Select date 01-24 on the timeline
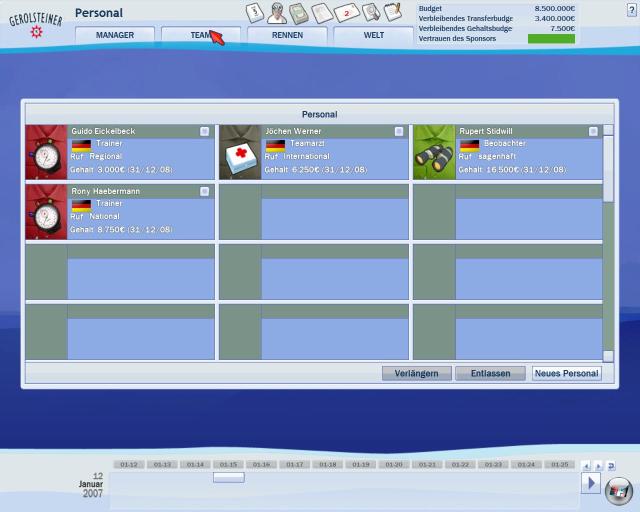The height and width of the screenshot is (512, 640). pos(526,465)
